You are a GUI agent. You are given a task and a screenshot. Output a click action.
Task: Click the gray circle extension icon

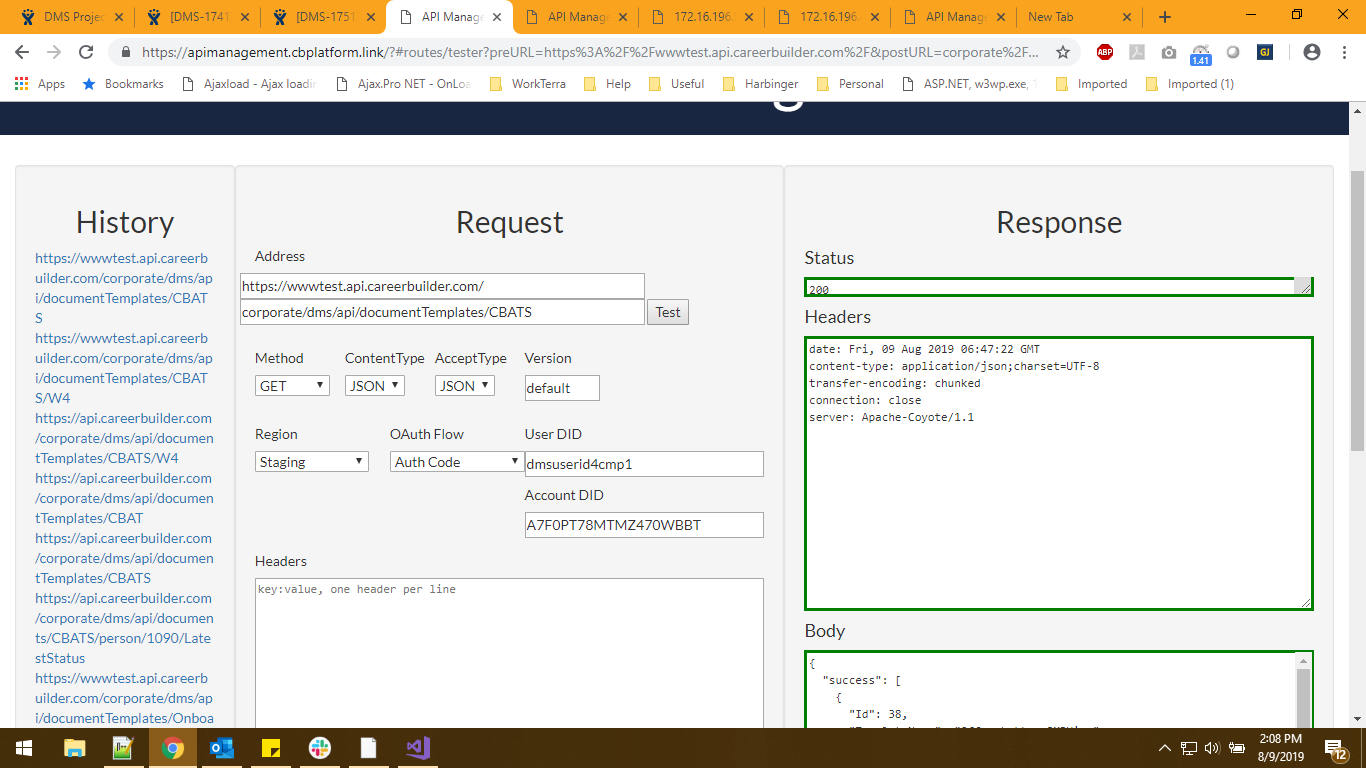point(1233,52)
